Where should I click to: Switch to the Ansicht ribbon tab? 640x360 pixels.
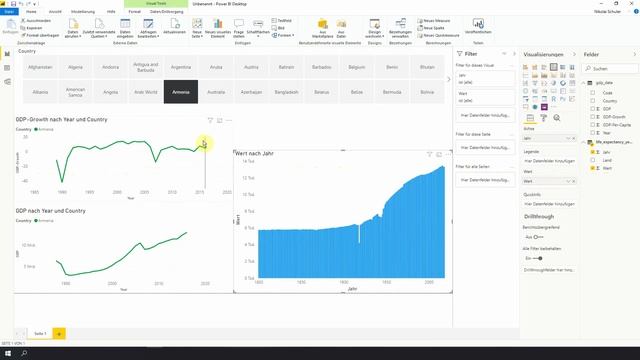pyautogui.click(x=55, y=12)
